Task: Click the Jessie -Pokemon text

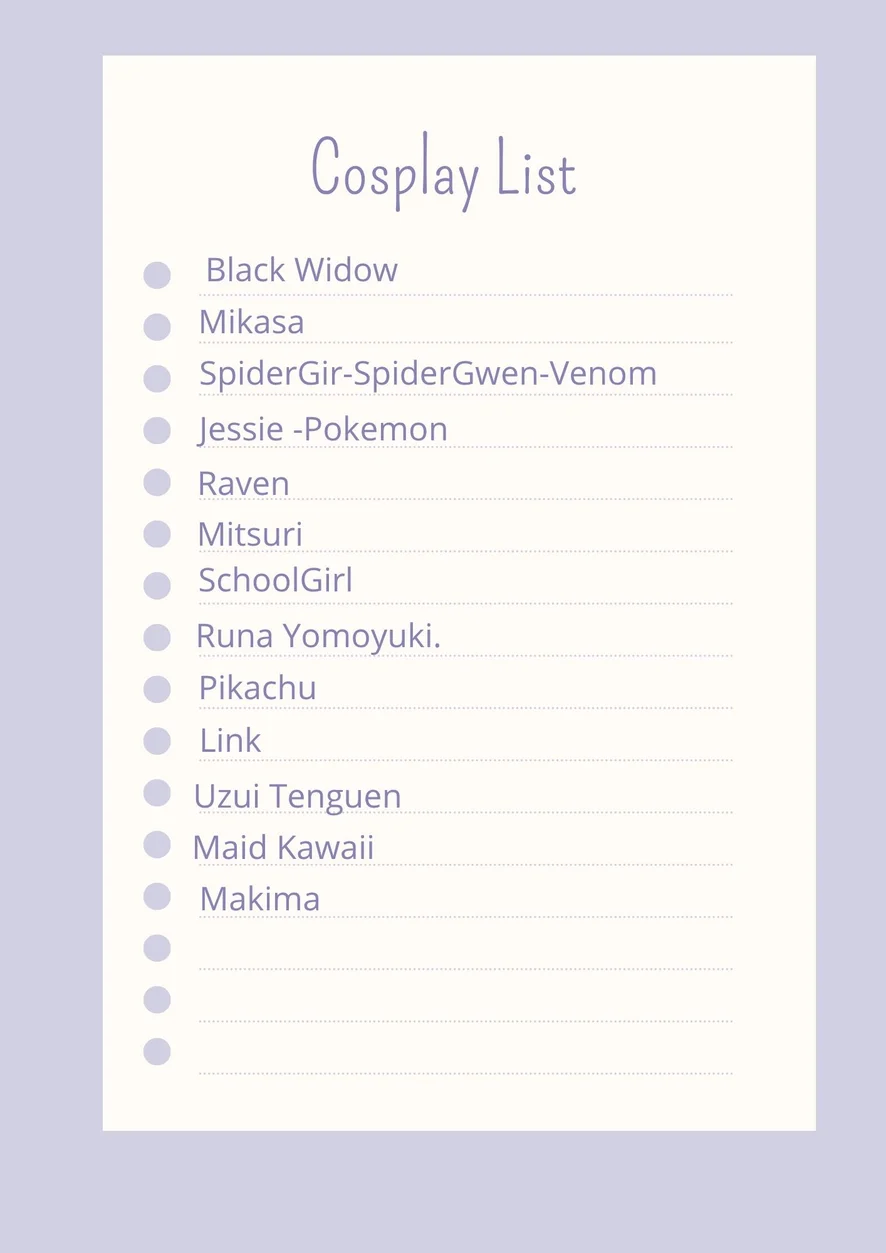Action: click(x=323, y=429)
